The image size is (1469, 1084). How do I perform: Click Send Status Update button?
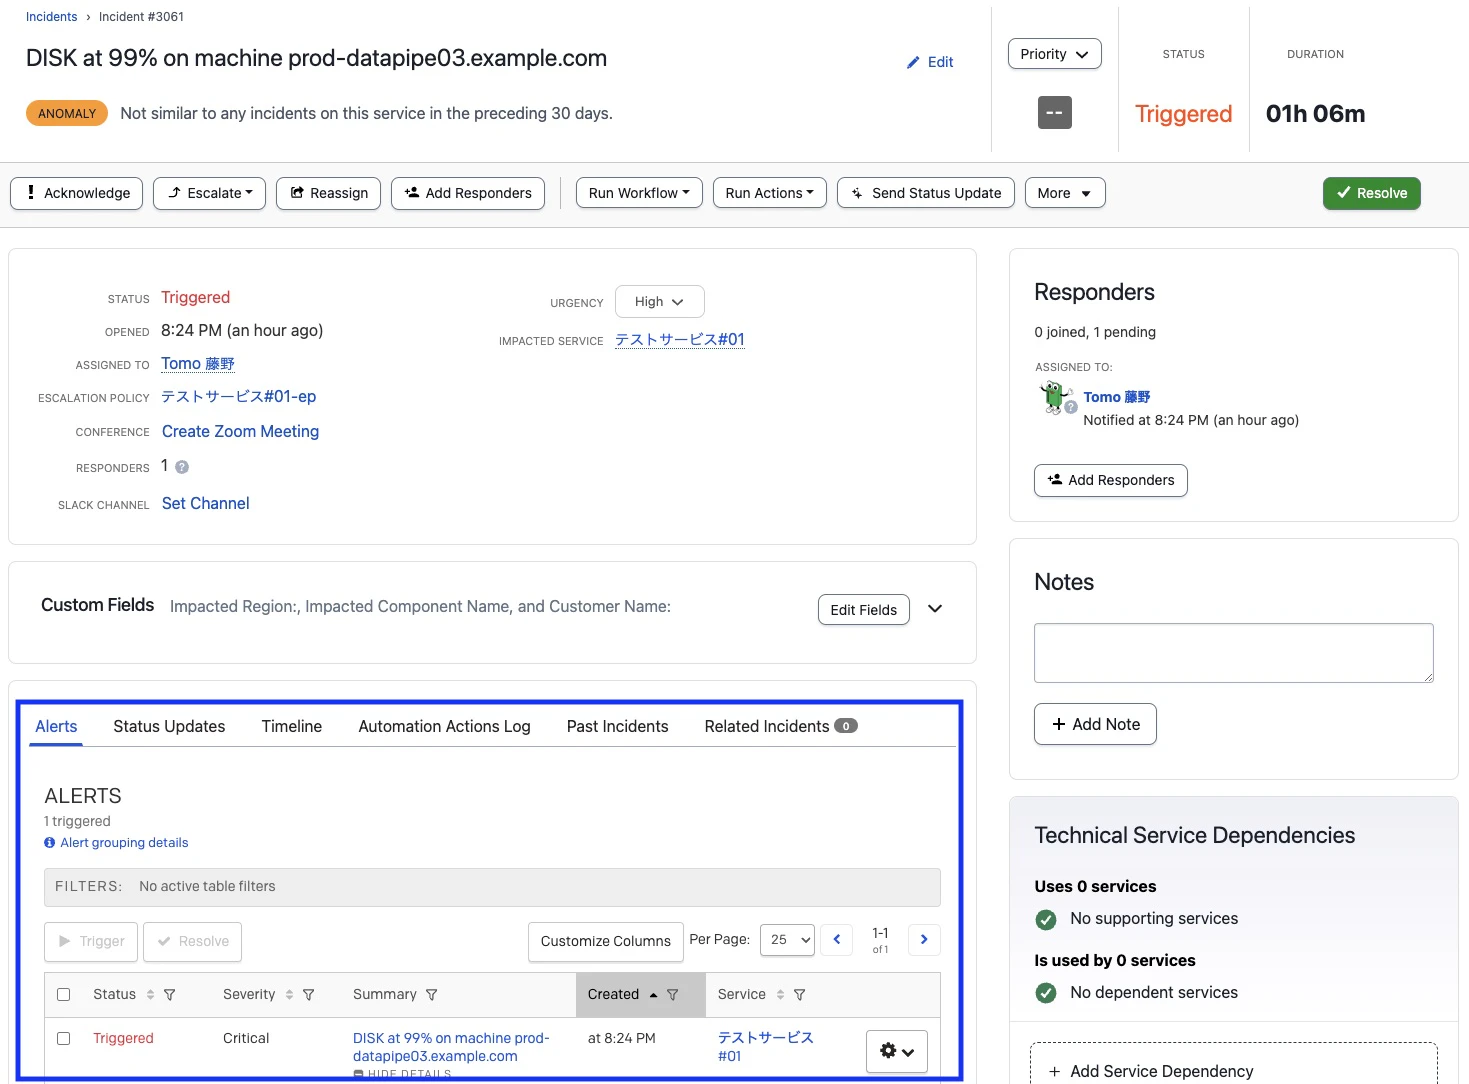[926, 193]
